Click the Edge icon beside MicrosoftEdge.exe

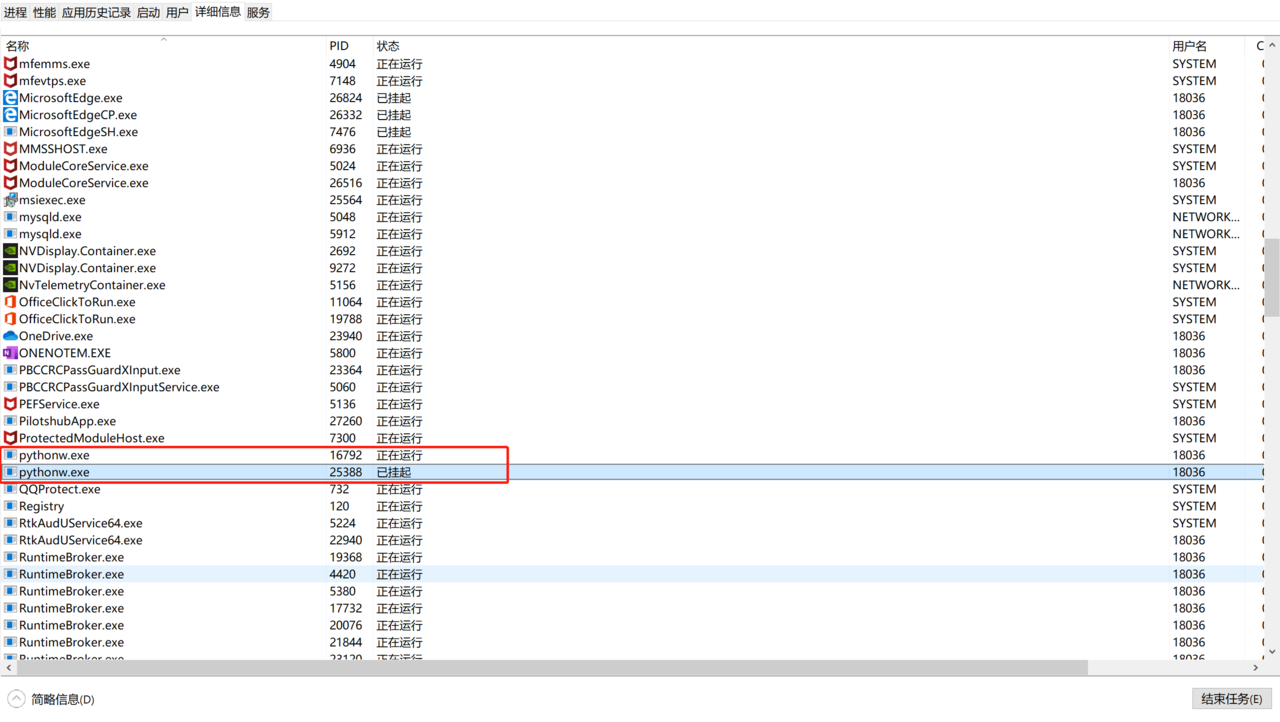pyautogui.click(x=10, y=98)
